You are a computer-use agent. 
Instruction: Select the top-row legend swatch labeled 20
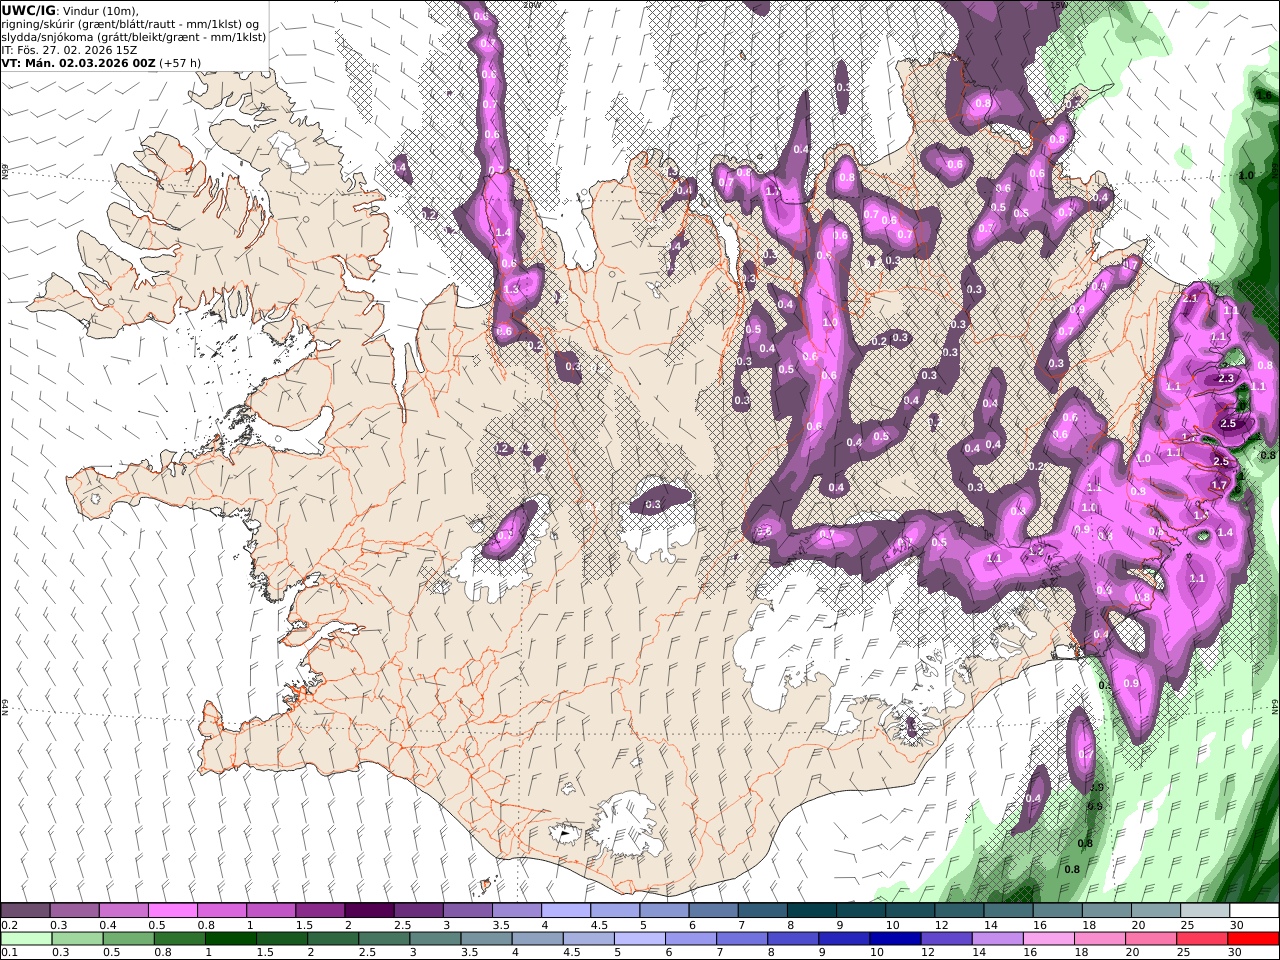[x=1155, y=911]
